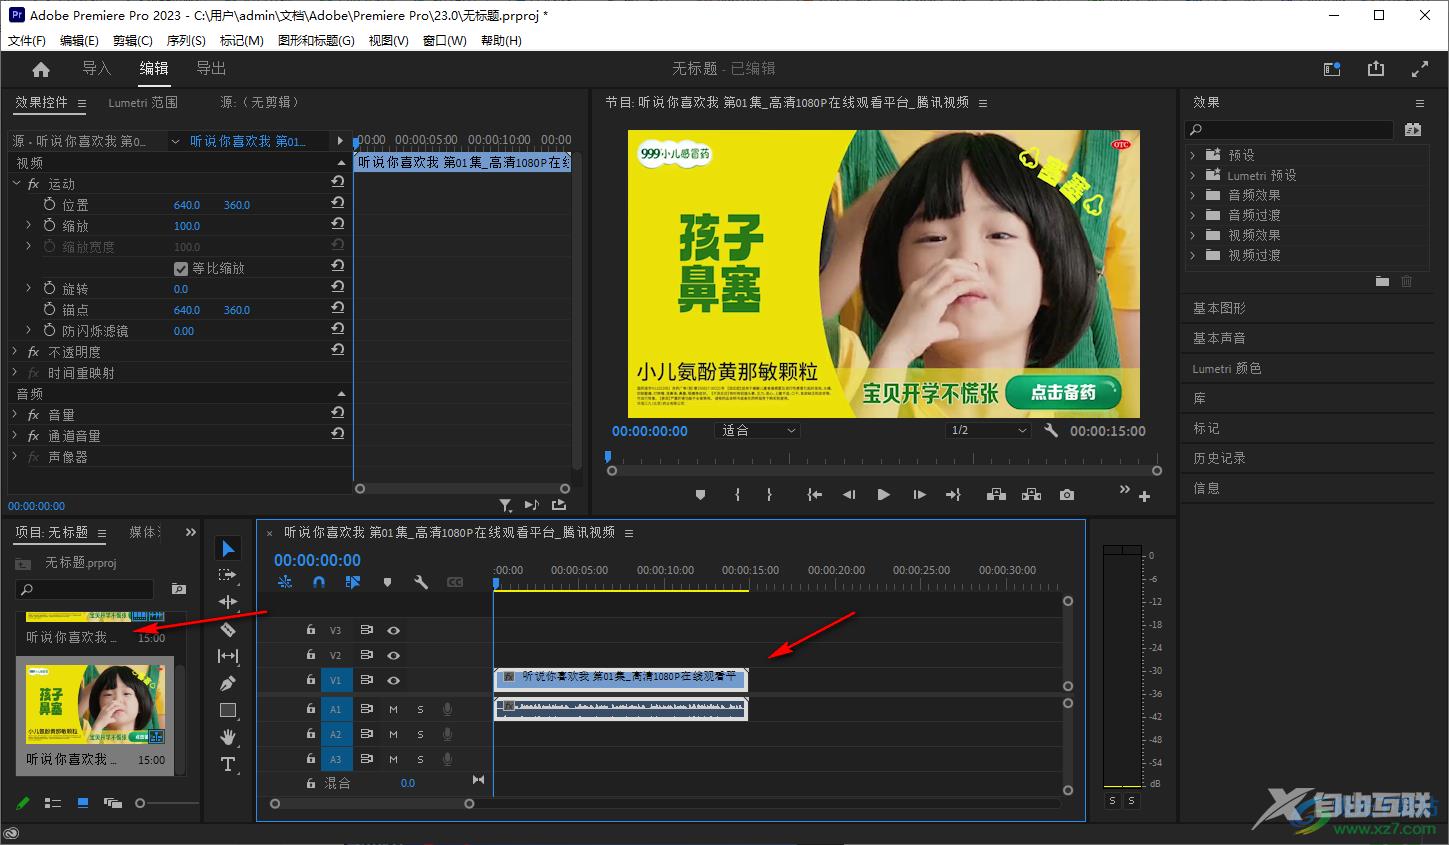The width and height of the screenshot is (1449, 845).
Task: Expand the 不透明度 effect
Action: click(x=16, y=352)
